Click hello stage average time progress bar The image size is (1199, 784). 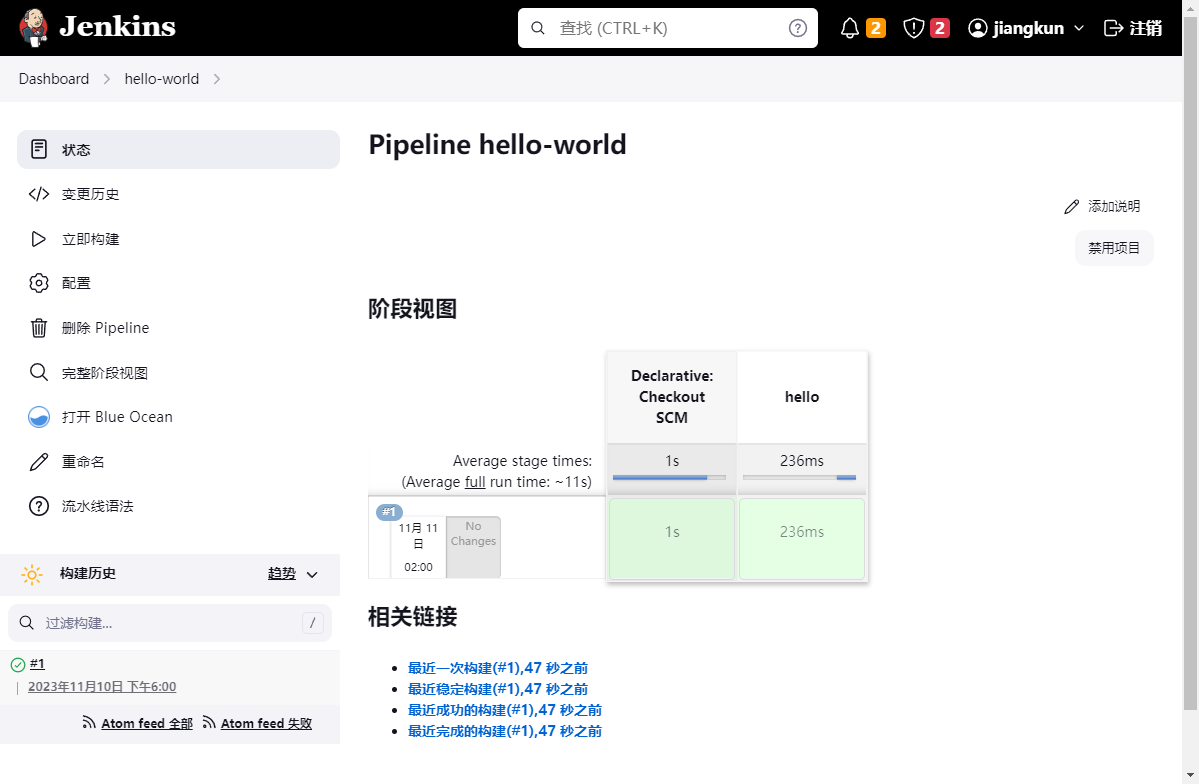click(799, 478)
